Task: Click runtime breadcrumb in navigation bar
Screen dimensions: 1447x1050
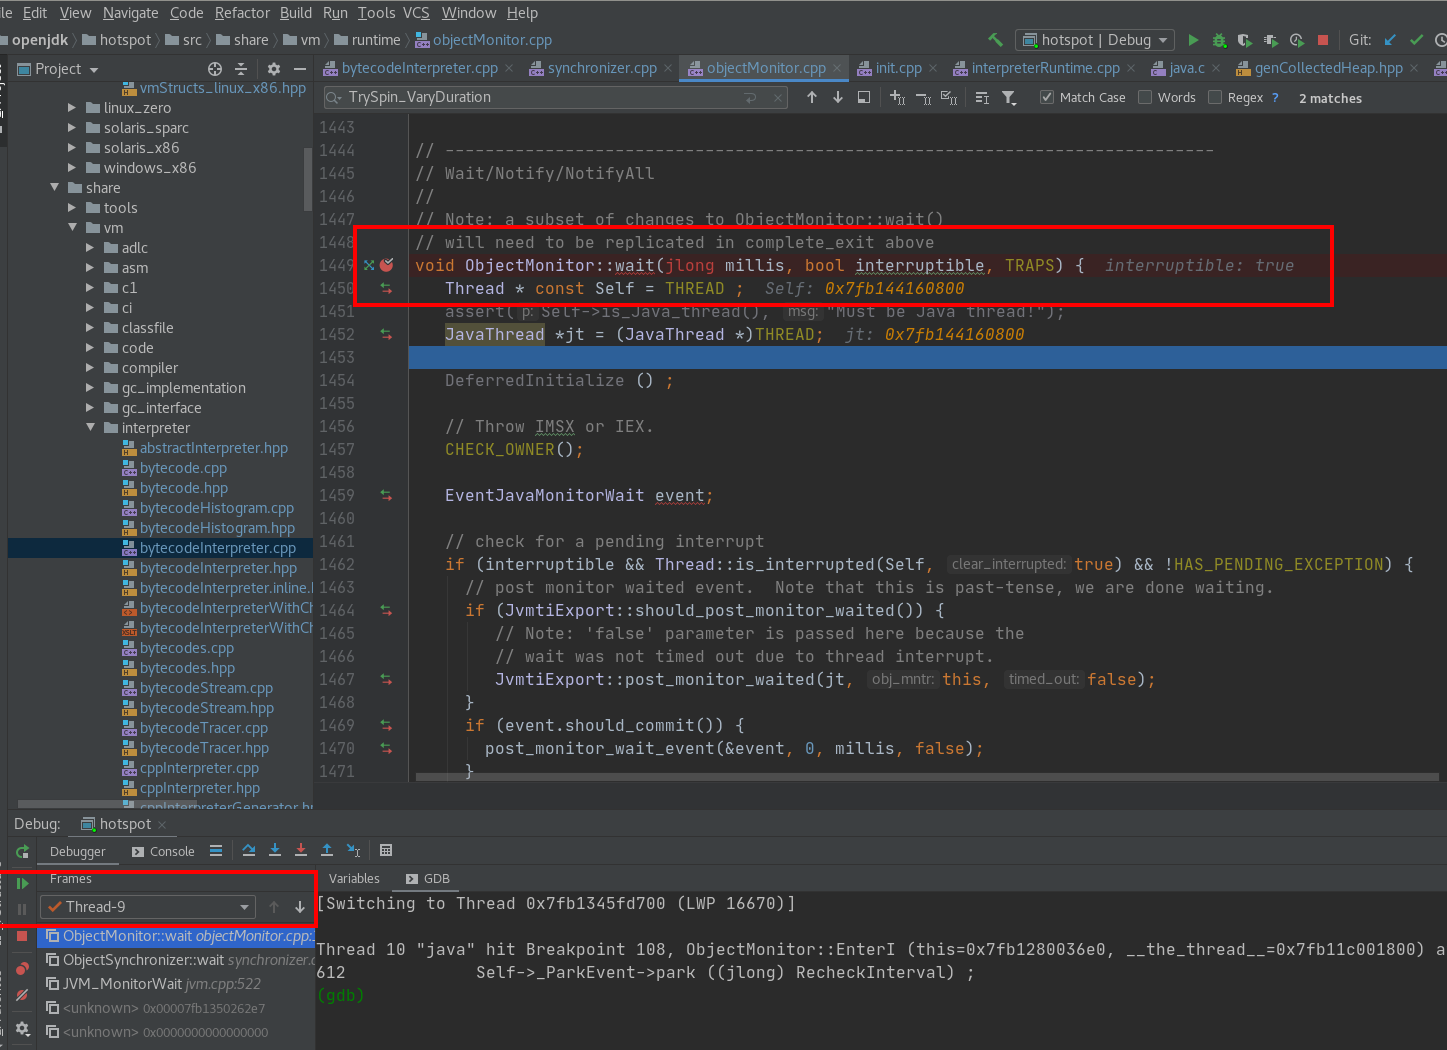Action: [x=376, y=40]
